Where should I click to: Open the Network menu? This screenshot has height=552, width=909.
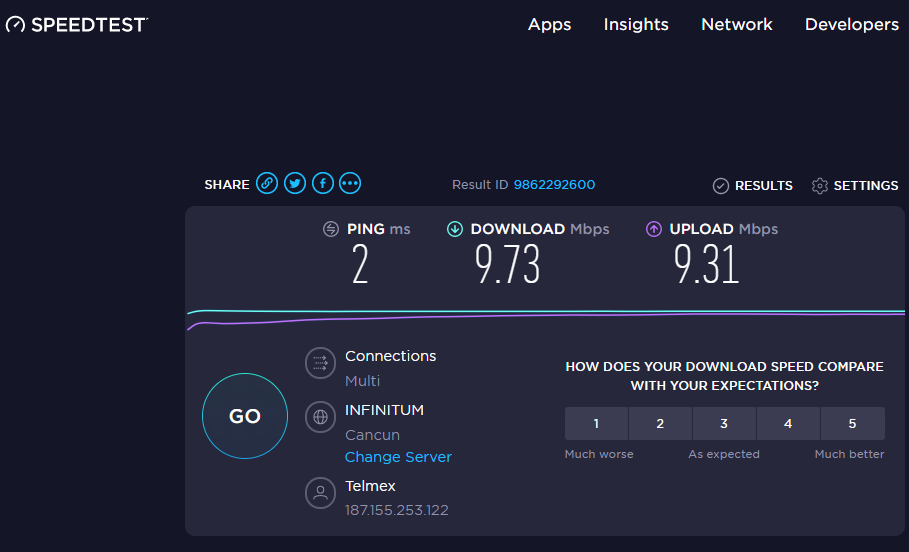(x=737, y=25)
